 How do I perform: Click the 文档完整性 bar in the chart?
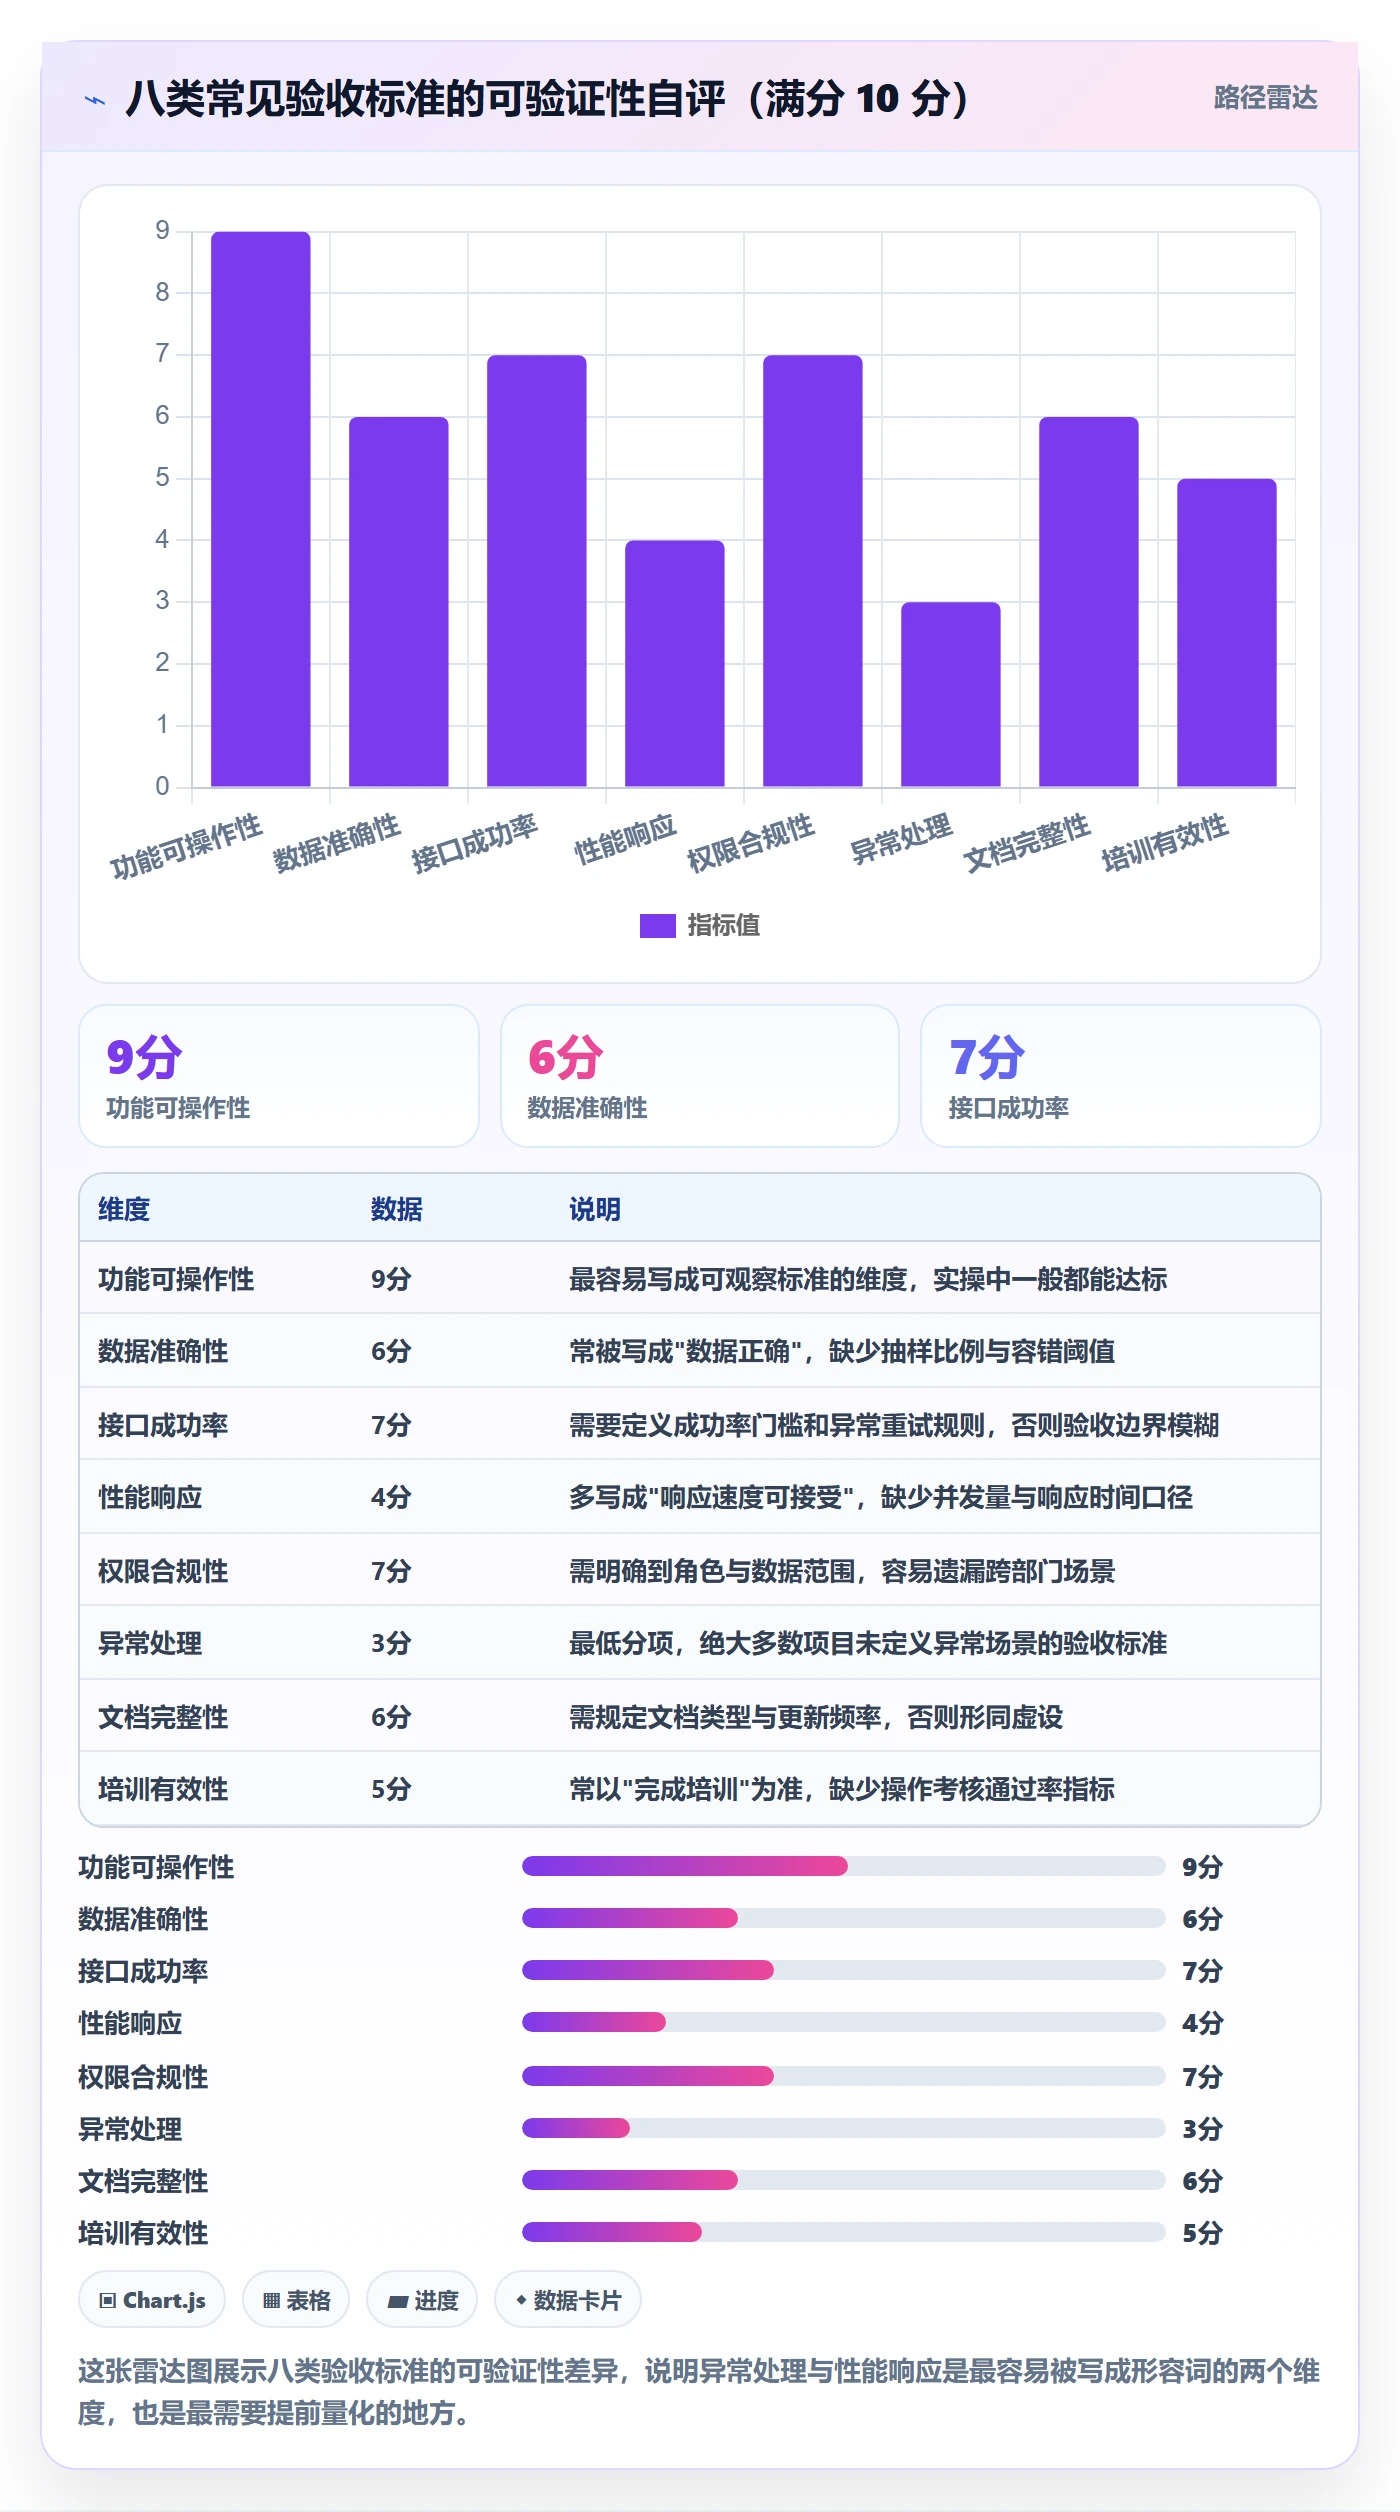pyautogui.click(x=1089, y=602)
